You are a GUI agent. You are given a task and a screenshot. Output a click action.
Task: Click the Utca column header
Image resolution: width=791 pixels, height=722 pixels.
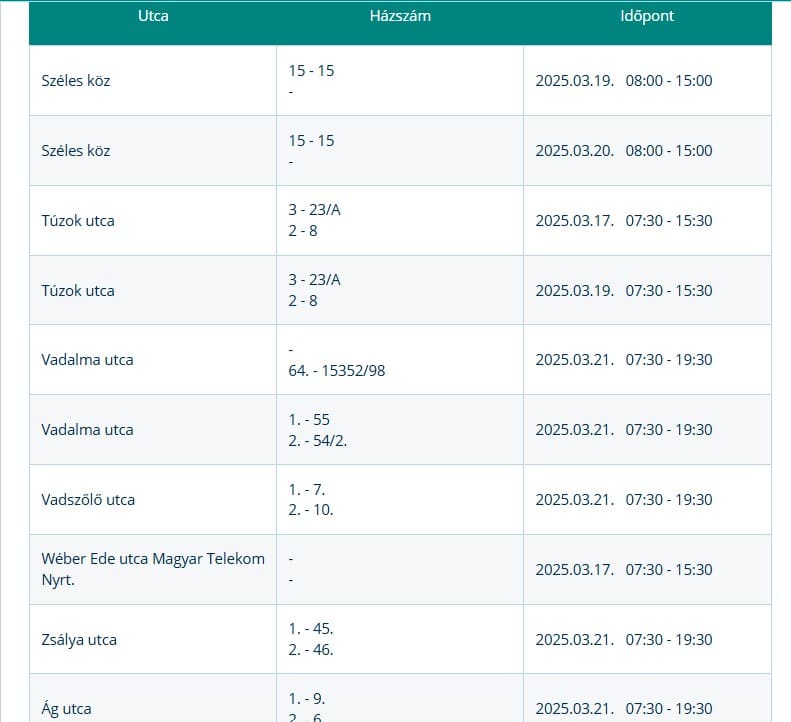coord(153,17)
